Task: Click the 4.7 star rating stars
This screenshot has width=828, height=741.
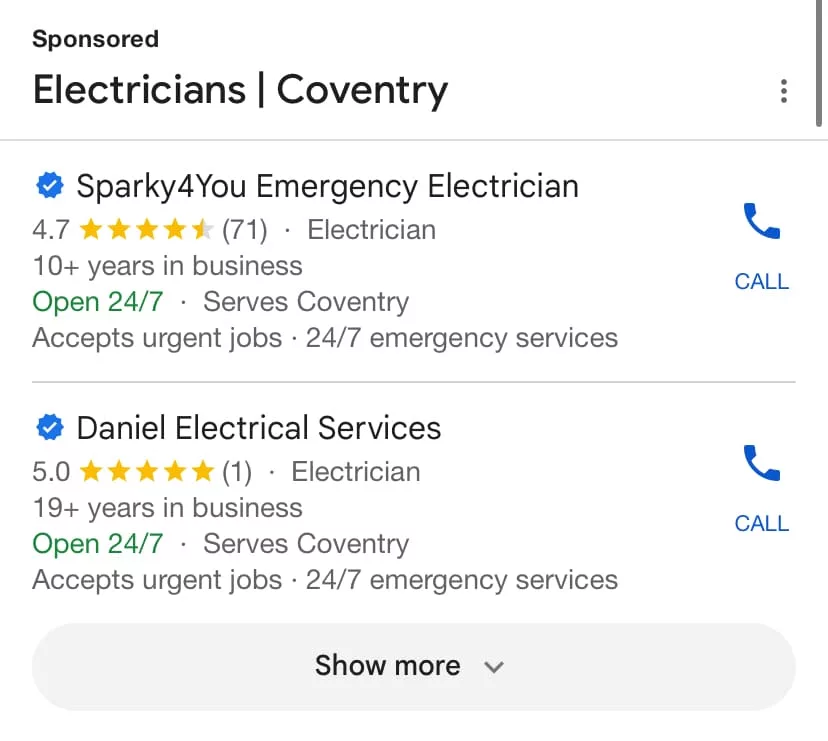Action: (x=147, y=230)
